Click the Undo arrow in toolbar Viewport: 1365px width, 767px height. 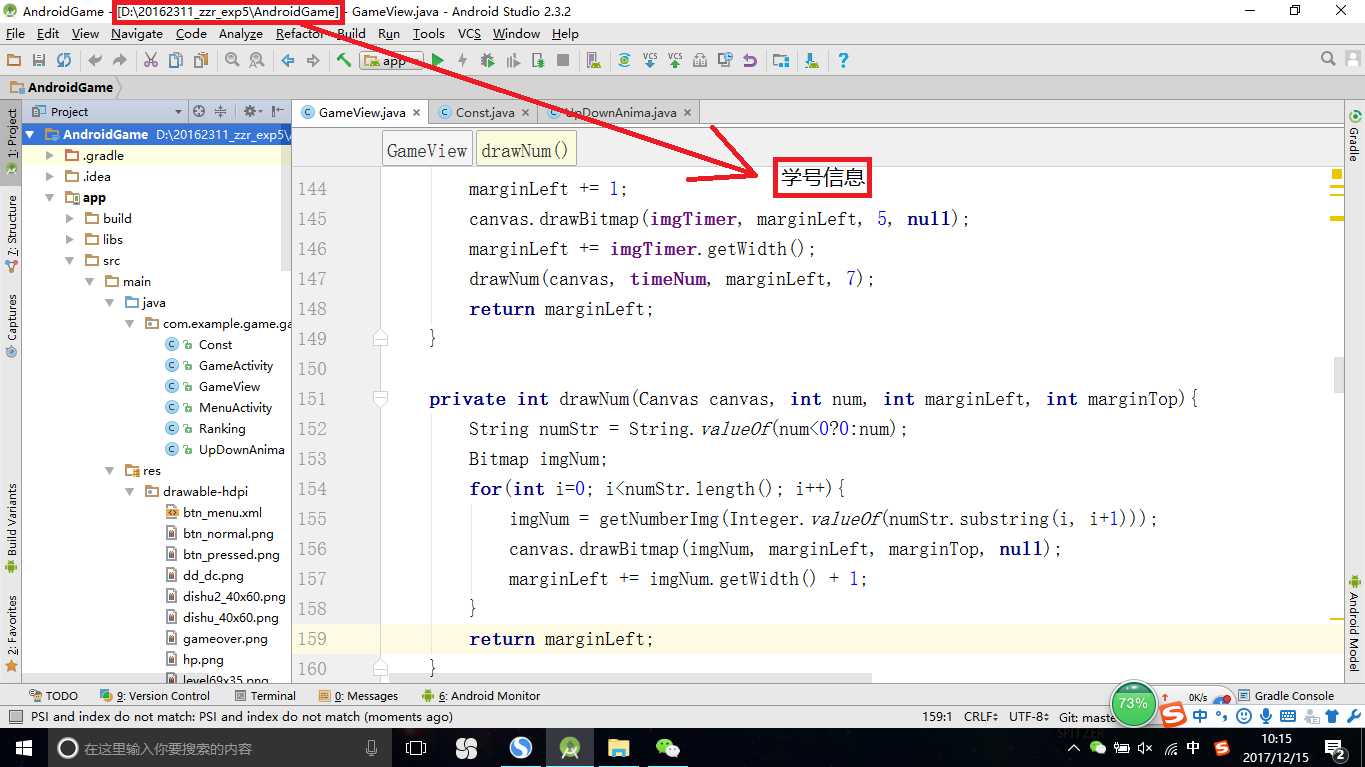click(95, 61)
